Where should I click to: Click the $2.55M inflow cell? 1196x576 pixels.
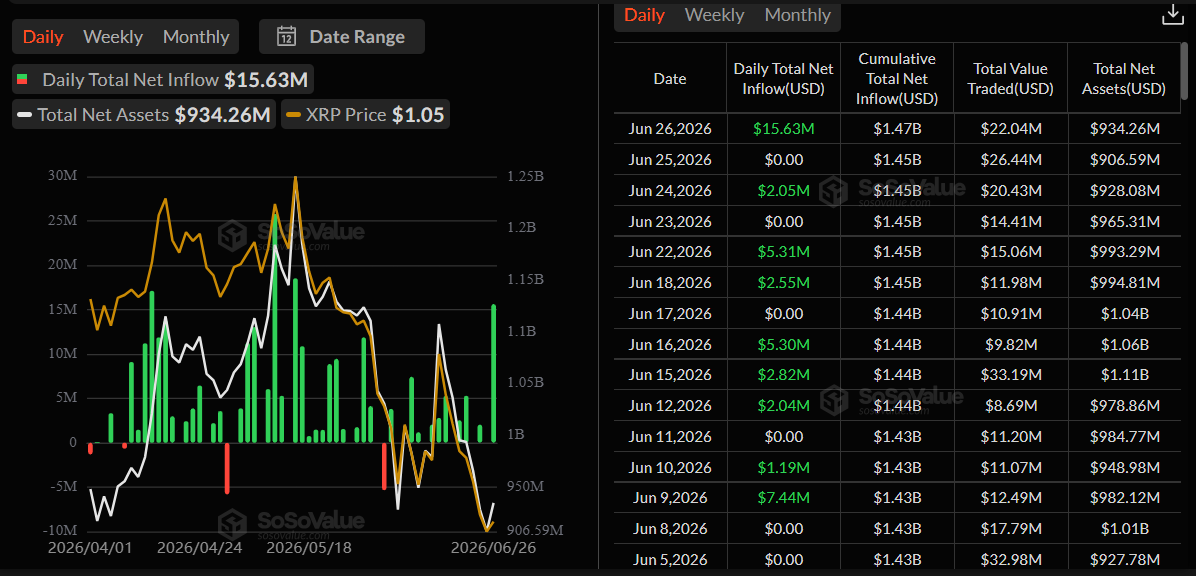click(783, 283)
